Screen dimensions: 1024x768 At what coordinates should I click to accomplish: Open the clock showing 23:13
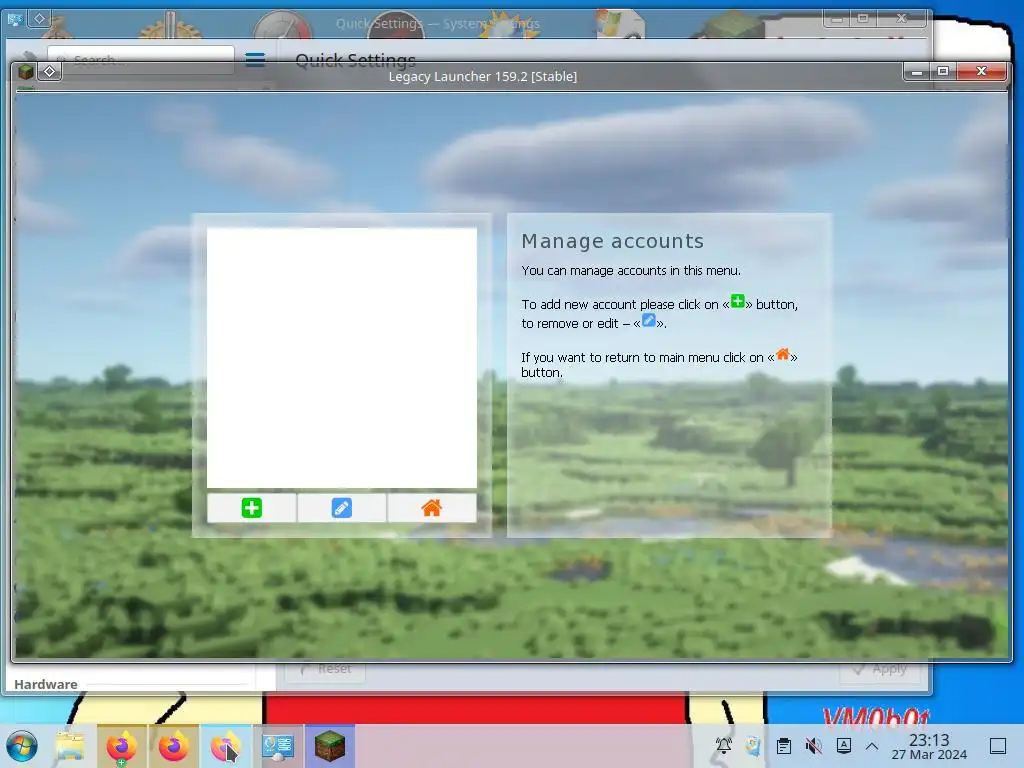[x=929, y=746]
